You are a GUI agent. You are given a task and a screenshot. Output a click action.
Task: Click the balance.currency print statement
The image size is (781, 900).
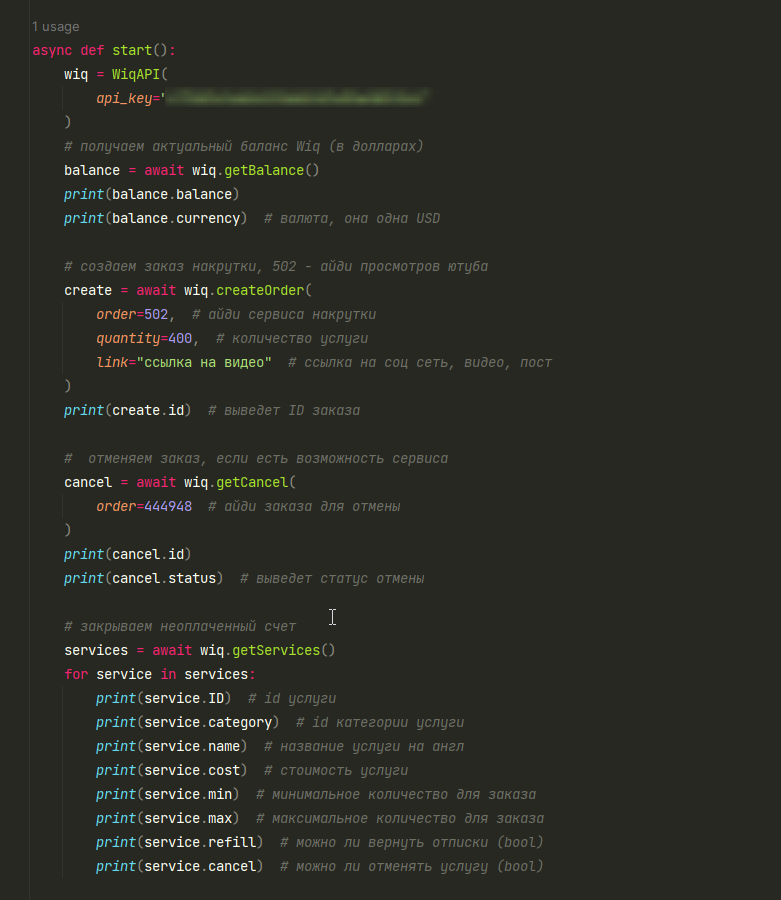tap(156, 219)
